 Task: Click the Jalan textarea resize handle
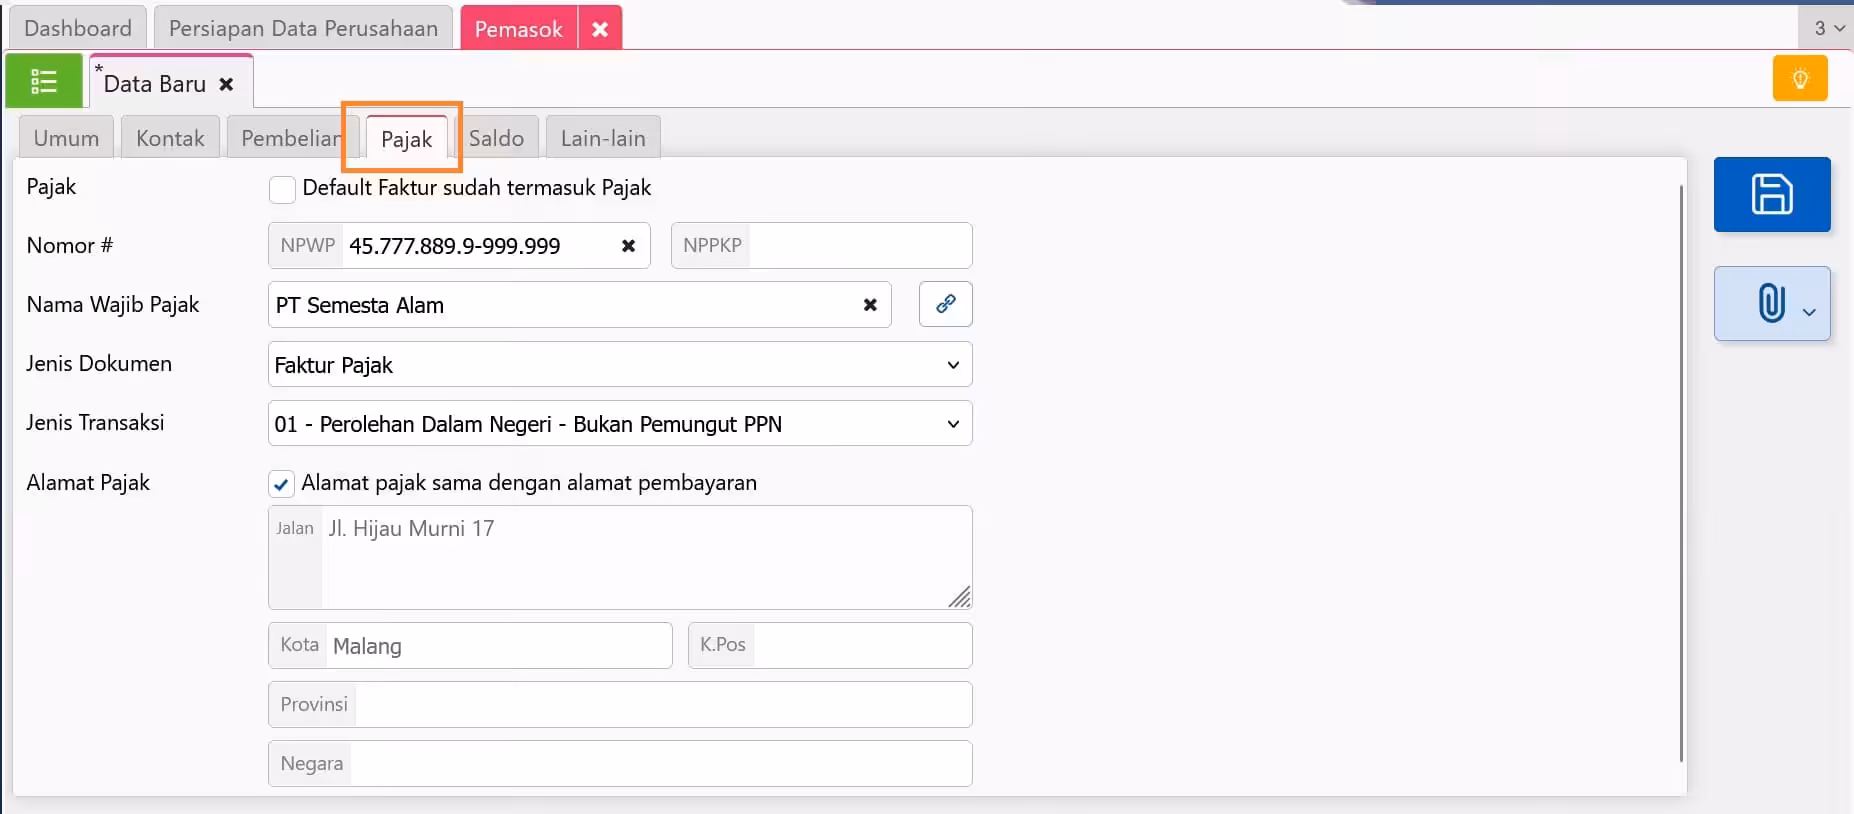tap(960, 597)
